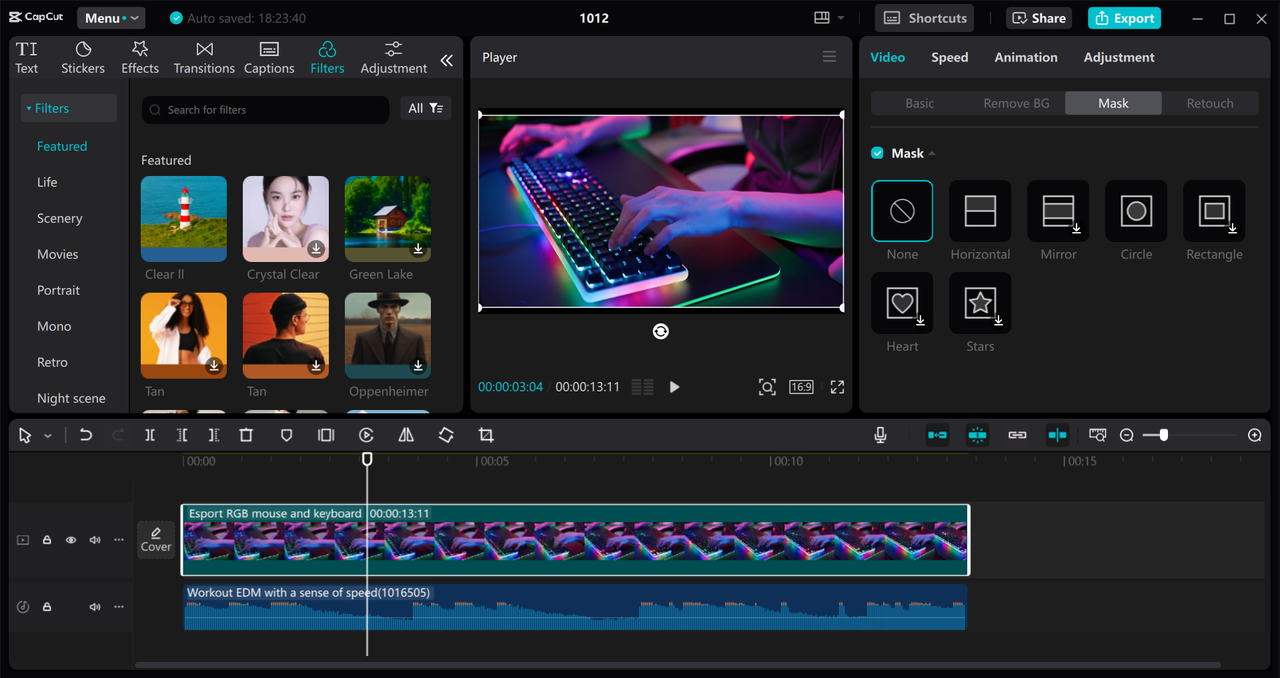Collapse the left panel with double chevron
Screen dimensions: 1280x678
point(447,60)
